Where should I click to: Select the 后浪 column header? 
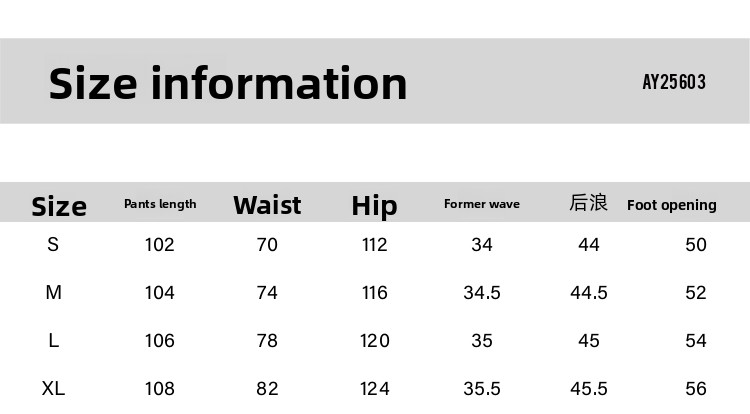point(588,203)
